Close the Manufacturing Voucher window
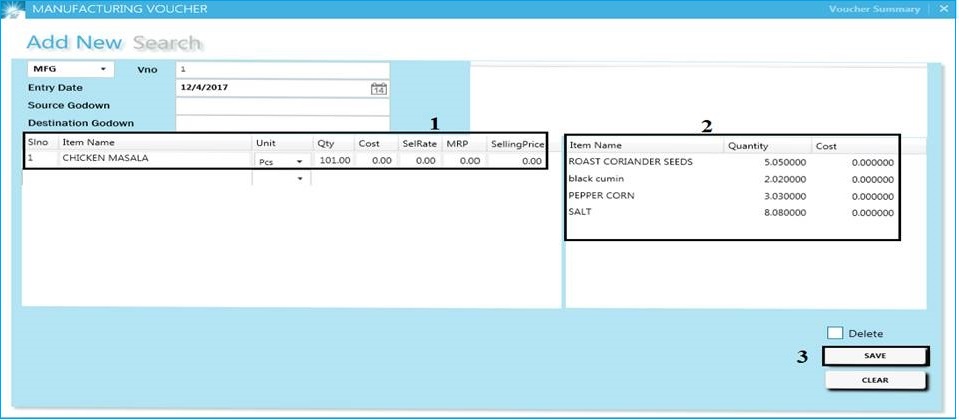The width and height of the screenshot is (959, 420). pos(942,9)
